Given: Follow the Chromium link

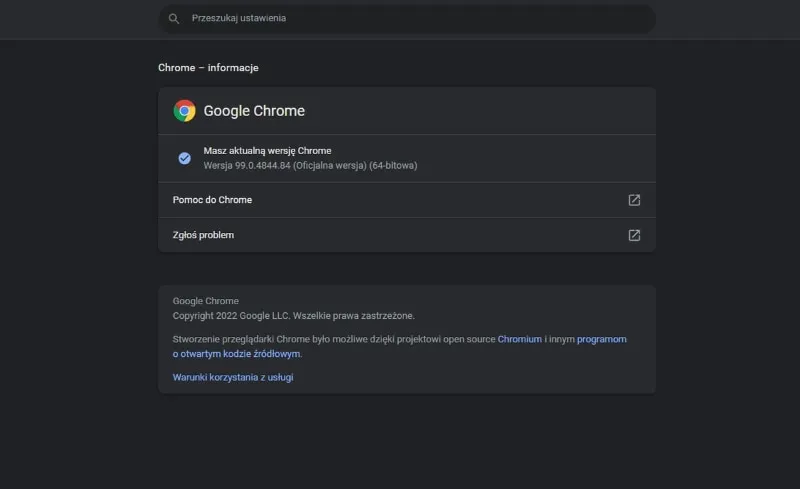Looking at the screenshot, I should coord(519,339).
